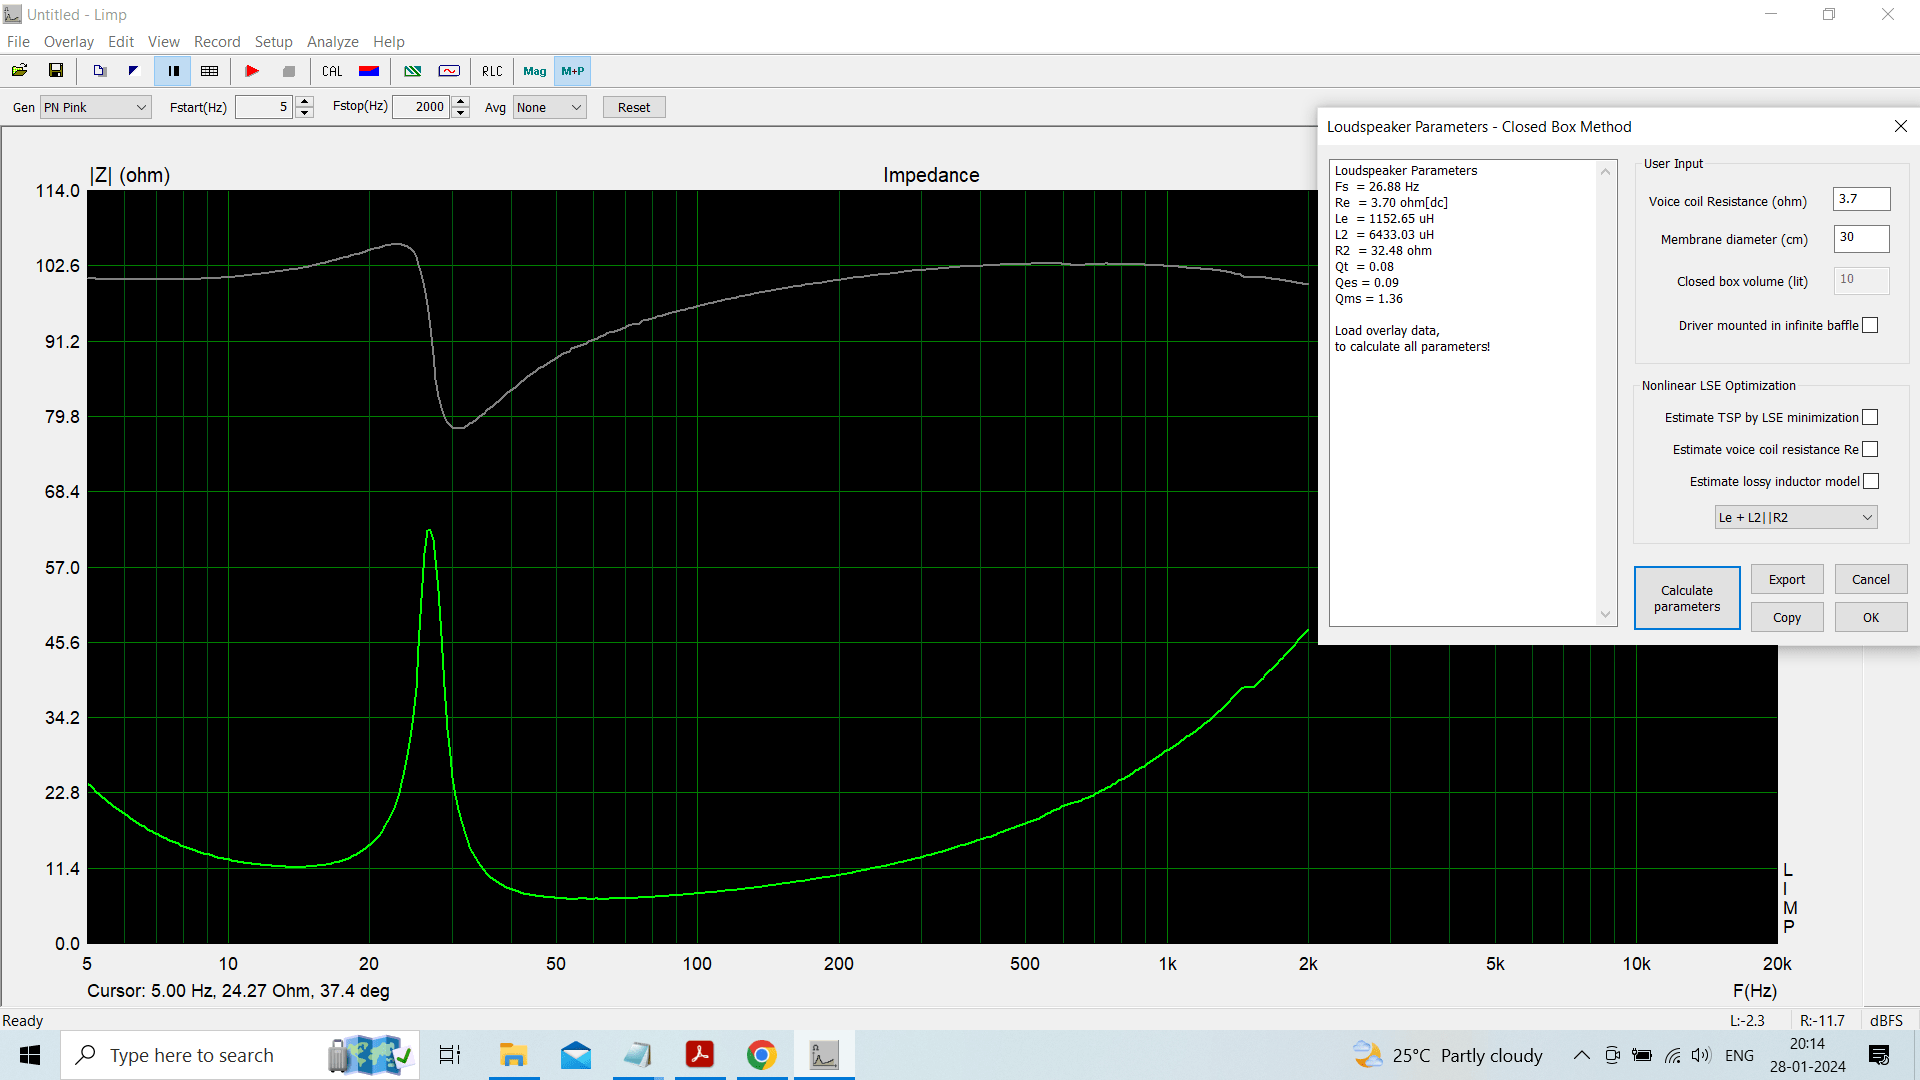Click the Limp app taskbar icon
The height and width of the screenshot is (1080, 1920).
pos(824,1055)
